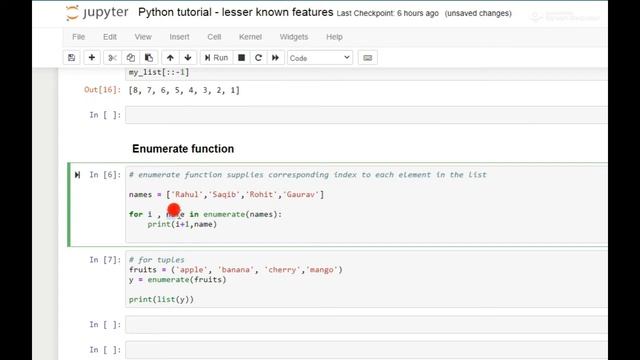This screenshot has width=640, height=360.
Task: Select the In [7] cell prompt
Action: tap(105, 260)
